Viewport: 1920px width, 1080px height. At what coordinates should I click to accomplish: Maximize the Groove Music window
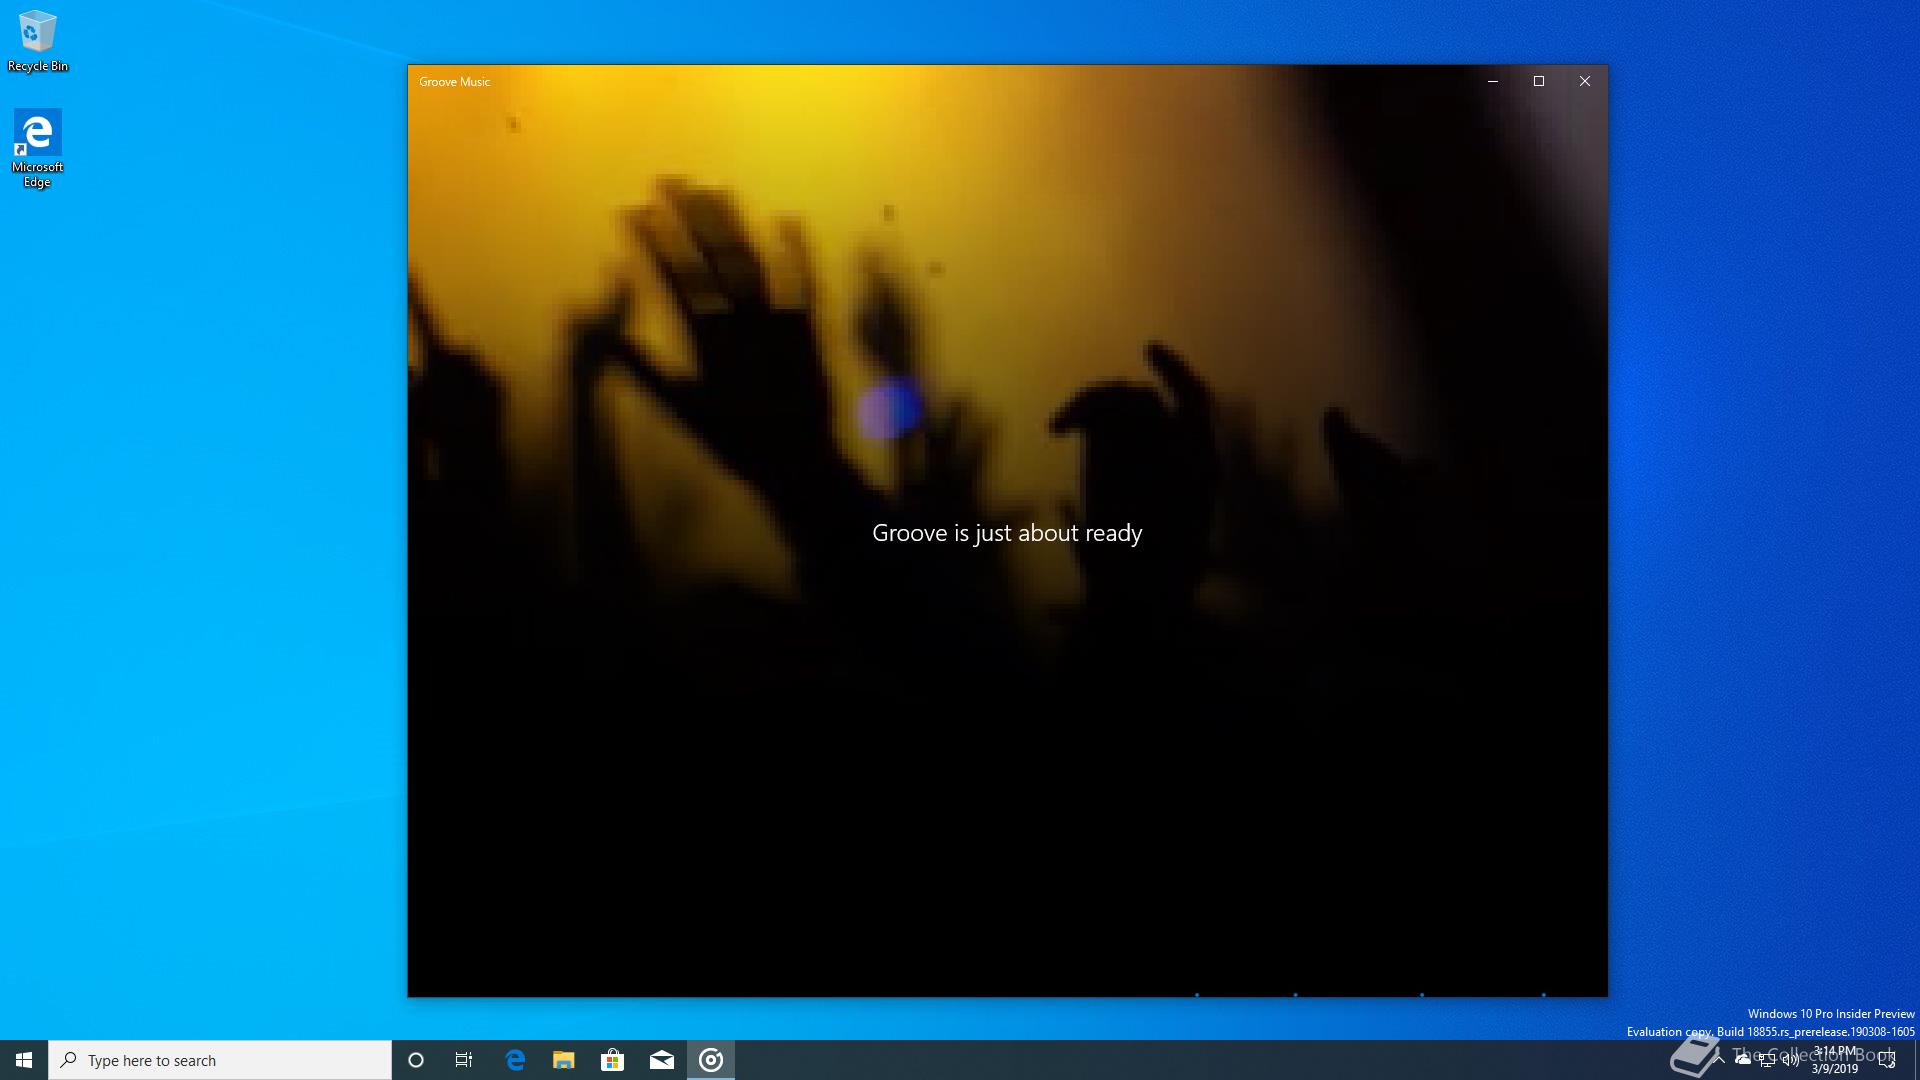[x=1539, y=81]
